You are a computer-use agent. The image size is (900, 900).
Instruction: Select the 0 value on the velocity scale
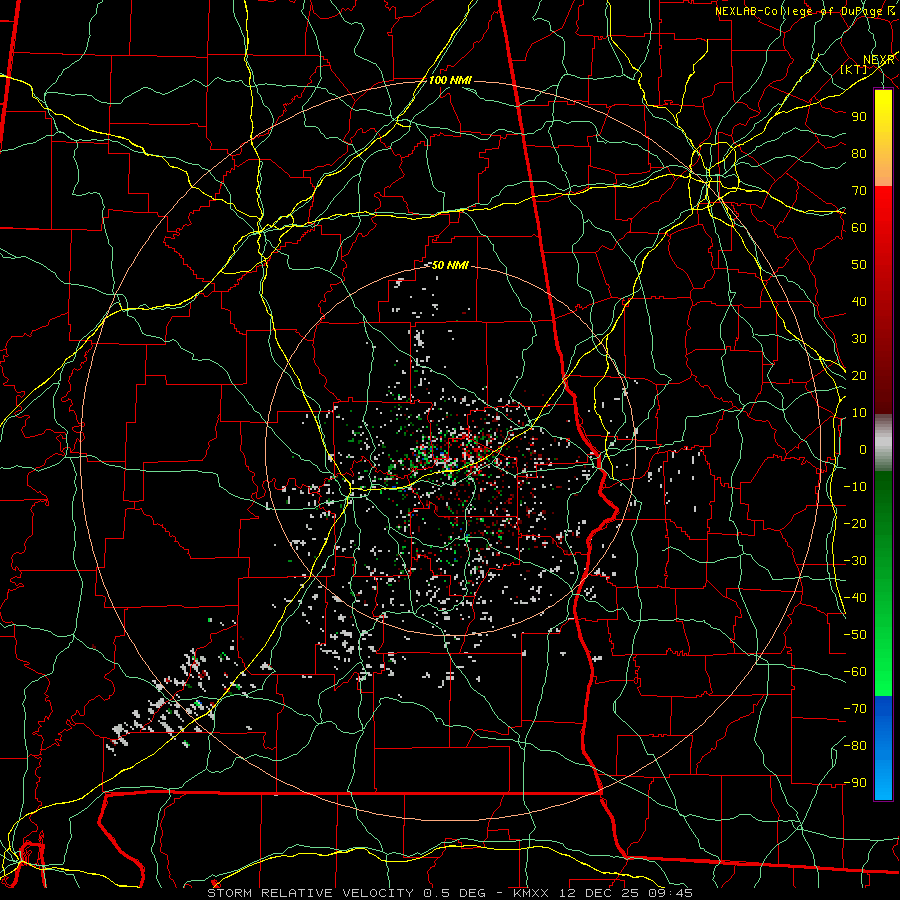(862, 449)
